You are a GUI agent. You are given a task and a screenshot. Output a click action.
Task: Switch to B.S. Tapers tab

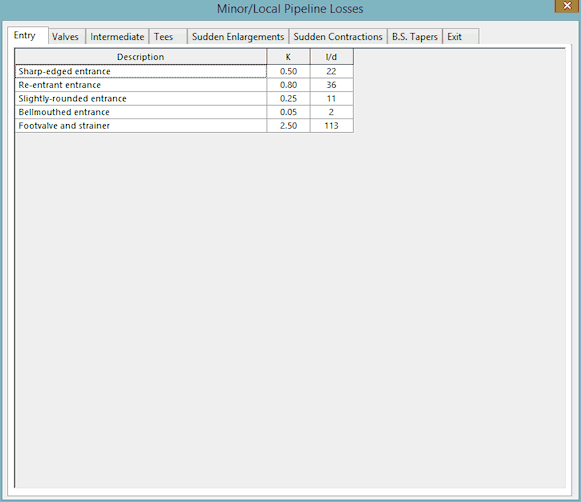pyautogui.click(x=415, y=37)
